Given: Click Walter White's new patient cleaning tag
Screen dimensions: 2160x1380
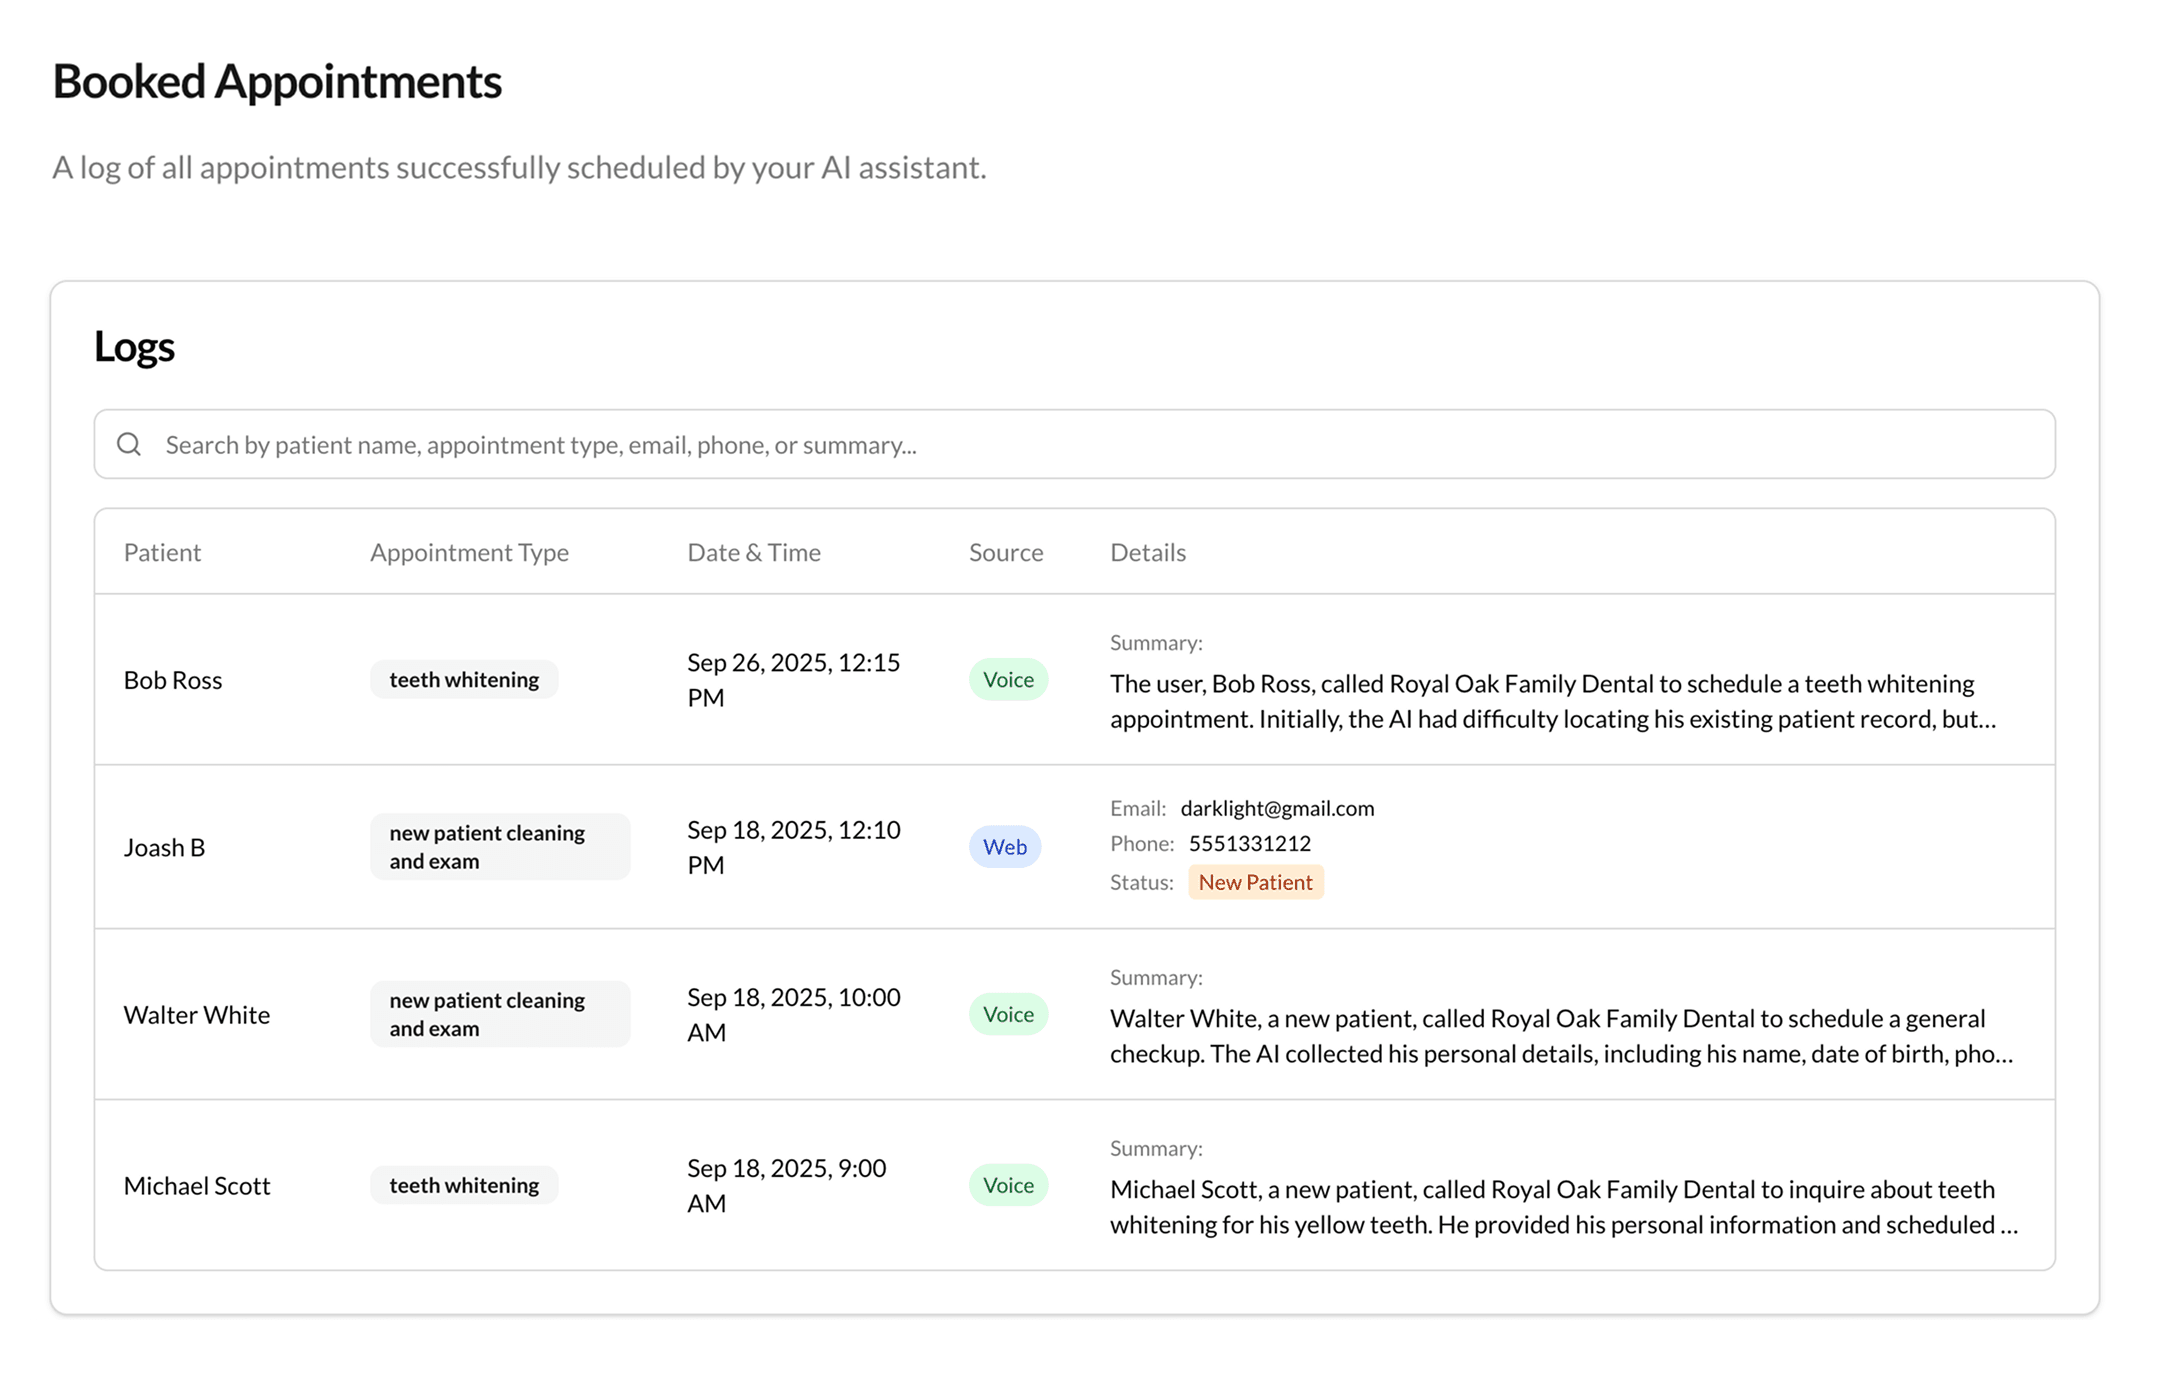Looking at the screenshot, I should (500, 1014).
